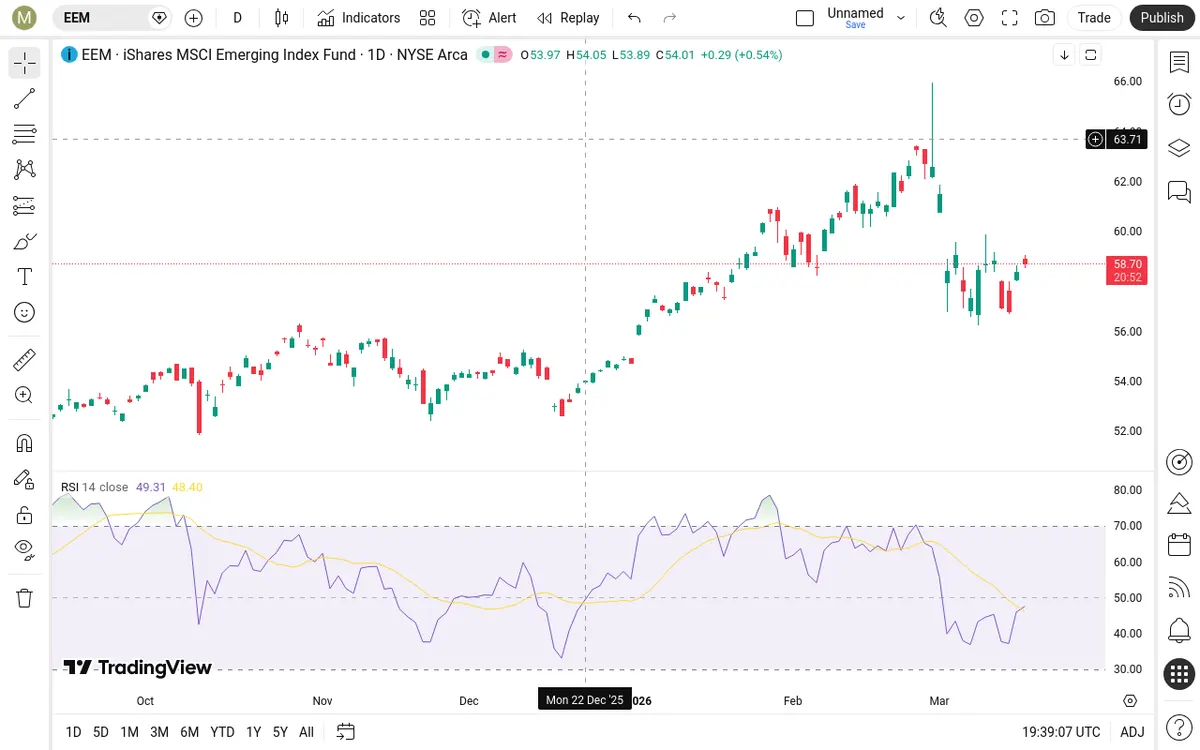This screenshot has height=750, width=1200.
Task: Open the chats panel
Action: (x=1179, y=191)
